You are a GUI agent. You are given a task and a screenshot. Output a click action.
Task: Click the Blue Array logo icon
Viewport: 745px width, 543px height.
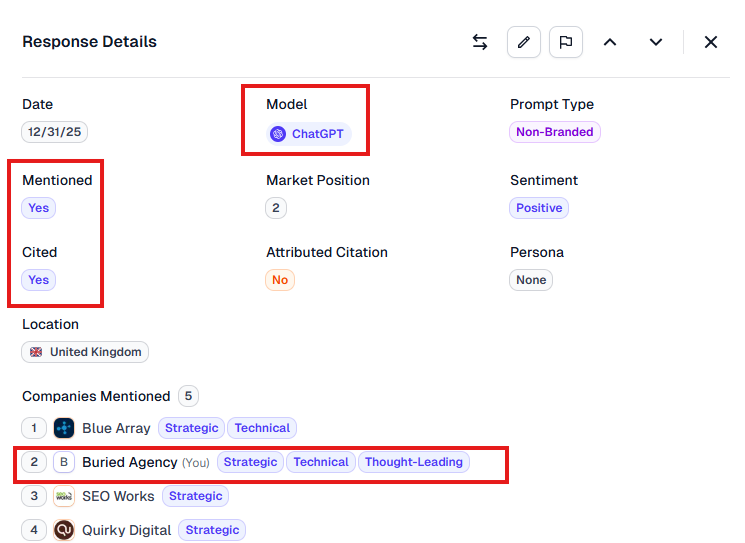pyautogui.click(x=64, y=428)
